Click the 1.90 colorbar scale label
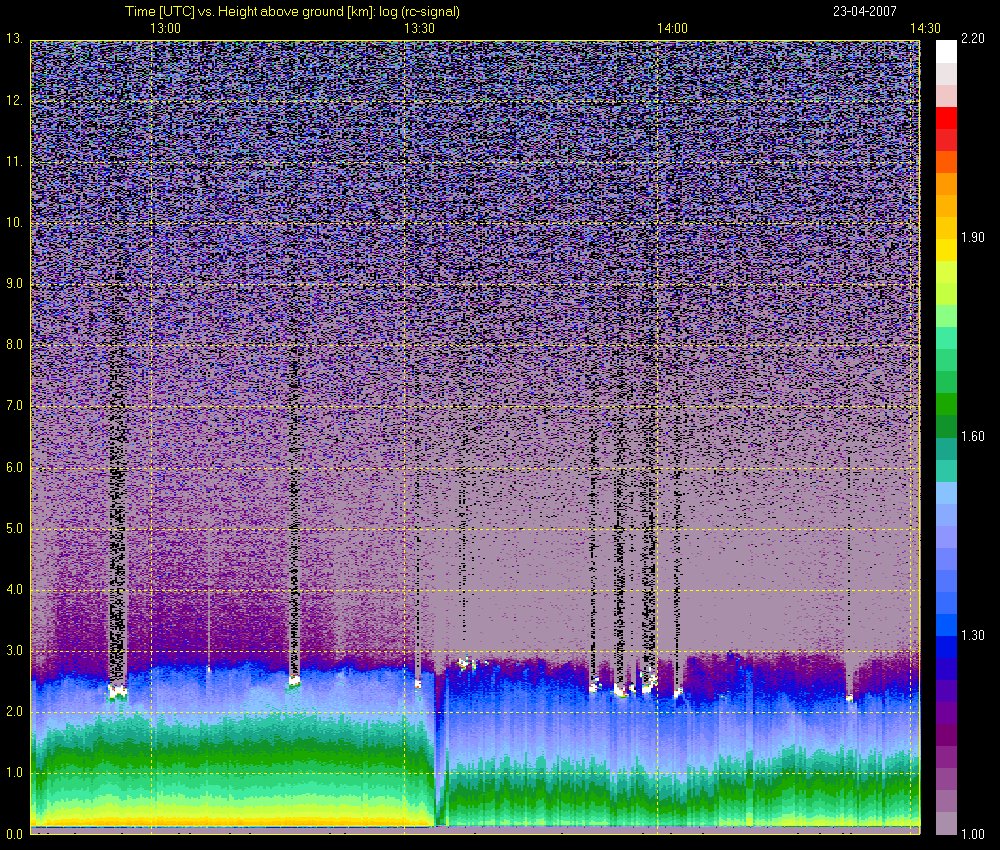1000x850 pixels. point(973,237)
